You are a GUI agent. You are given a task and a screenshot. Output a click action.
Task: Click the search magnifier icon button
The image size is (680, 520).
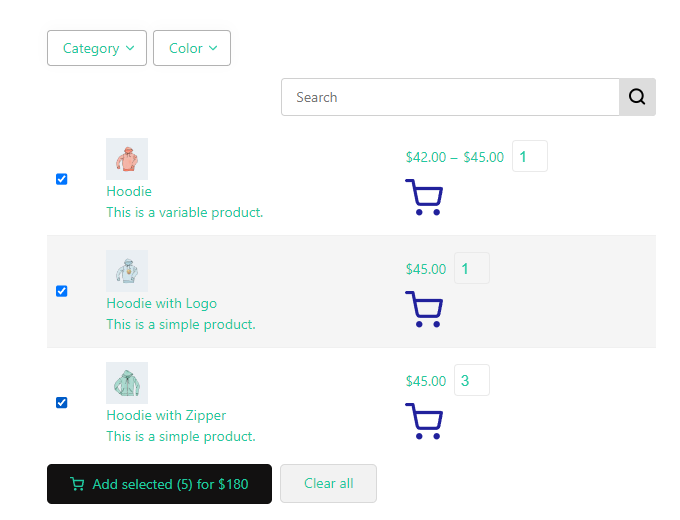point(637,97)
